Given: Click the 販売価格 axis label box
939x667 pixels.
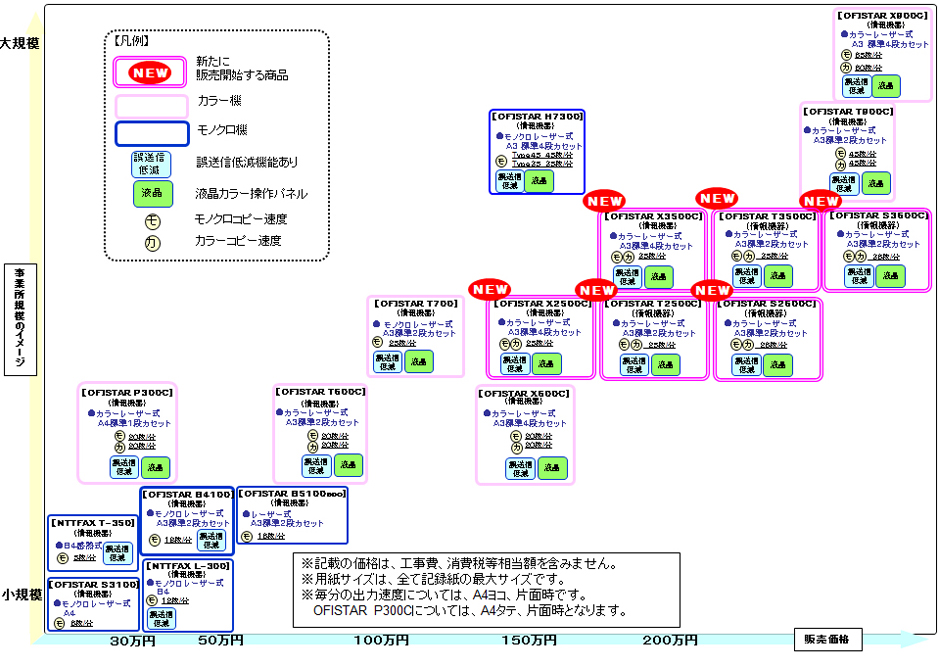Looking at the screenshot, I should click(x=828, y=639).
